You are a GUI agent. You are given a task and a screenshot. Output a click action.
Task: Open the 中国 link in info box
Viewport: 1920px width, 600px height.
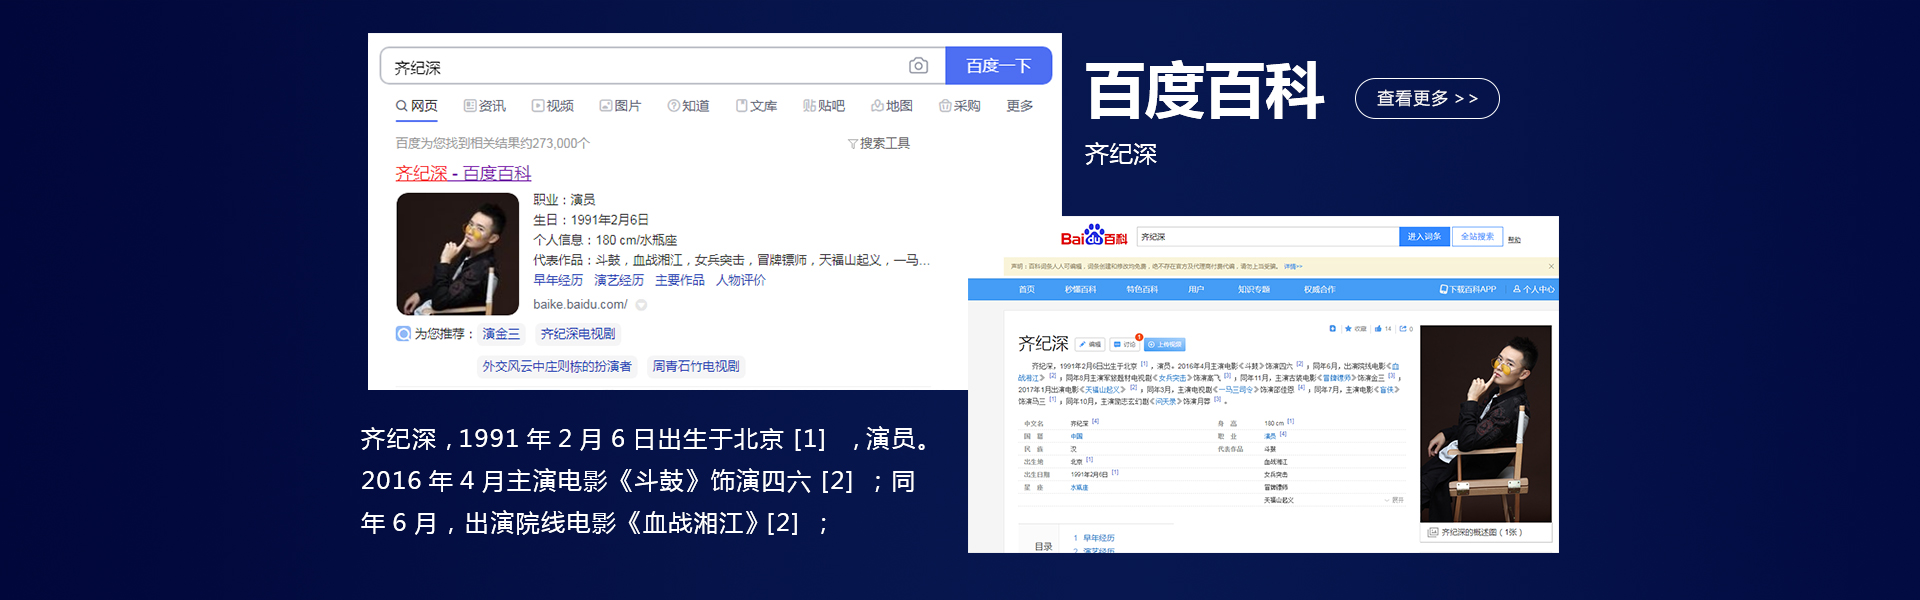[1077, 436]
